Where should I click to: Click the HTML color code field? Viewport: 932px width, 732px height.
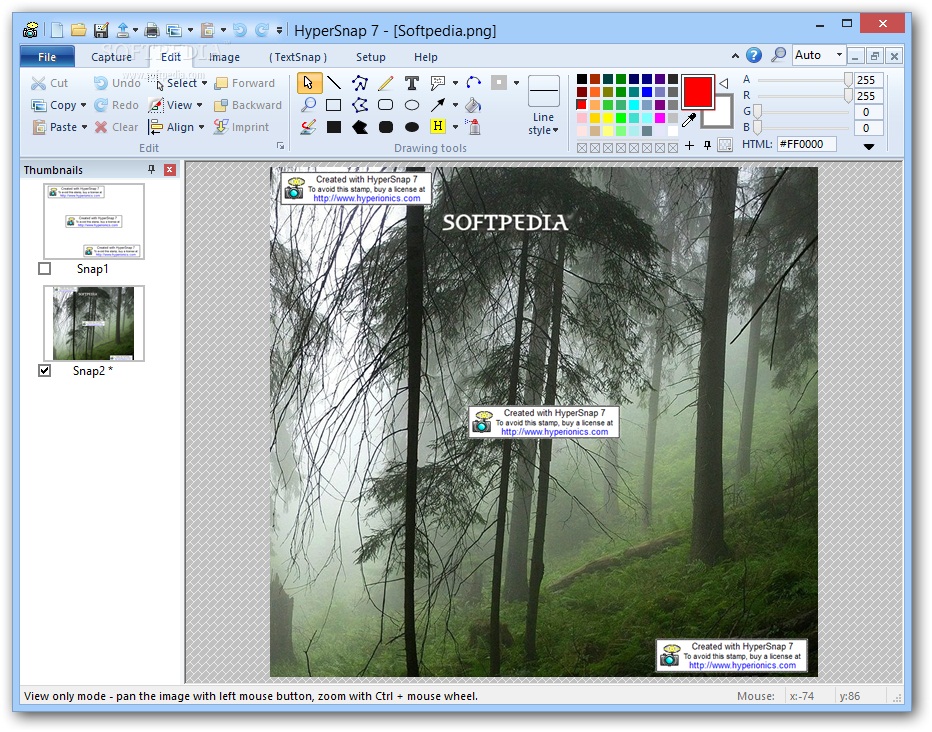point(807,144)
